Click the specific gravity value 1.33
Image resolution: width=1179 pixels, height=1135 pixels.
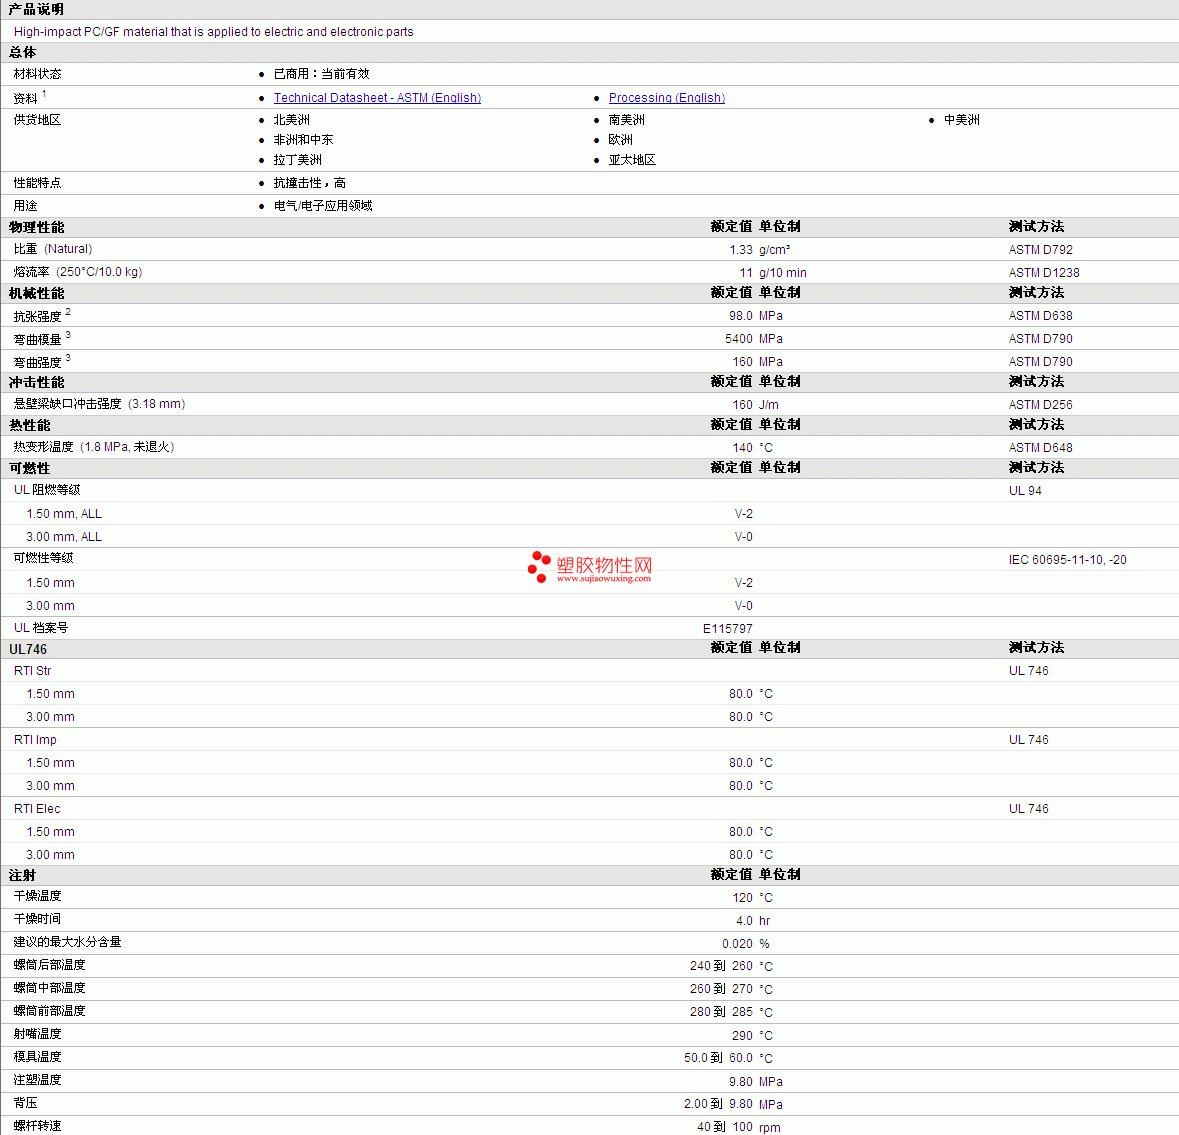[741, 250]
